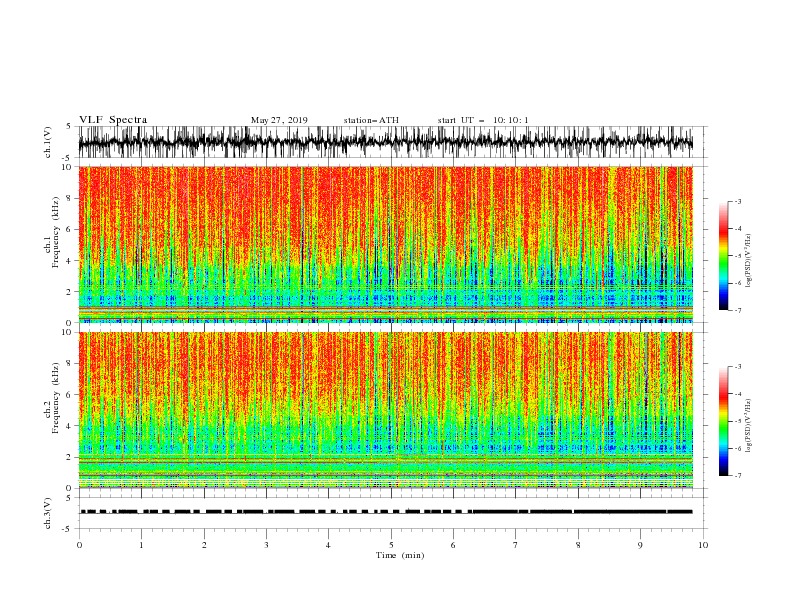Viewport: 792px width, 612px height.
Task: Click the 'station=ATH' label
Action: click(371, 120)
